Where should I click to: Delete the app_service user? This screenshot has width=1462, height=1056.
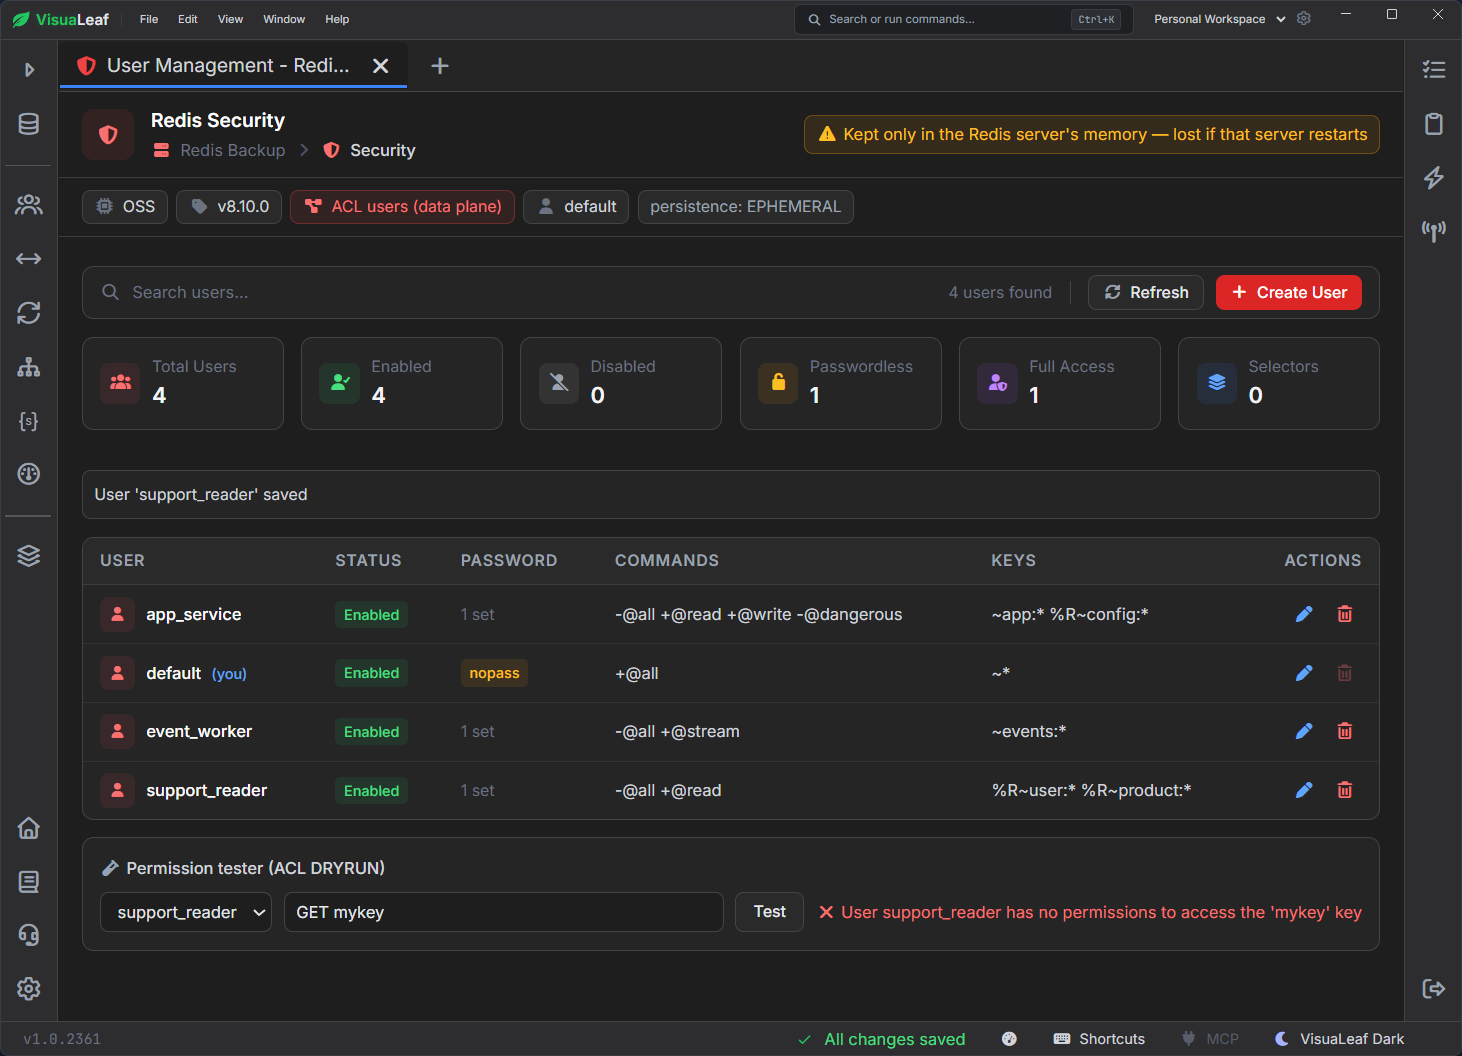click(1345, 614)
